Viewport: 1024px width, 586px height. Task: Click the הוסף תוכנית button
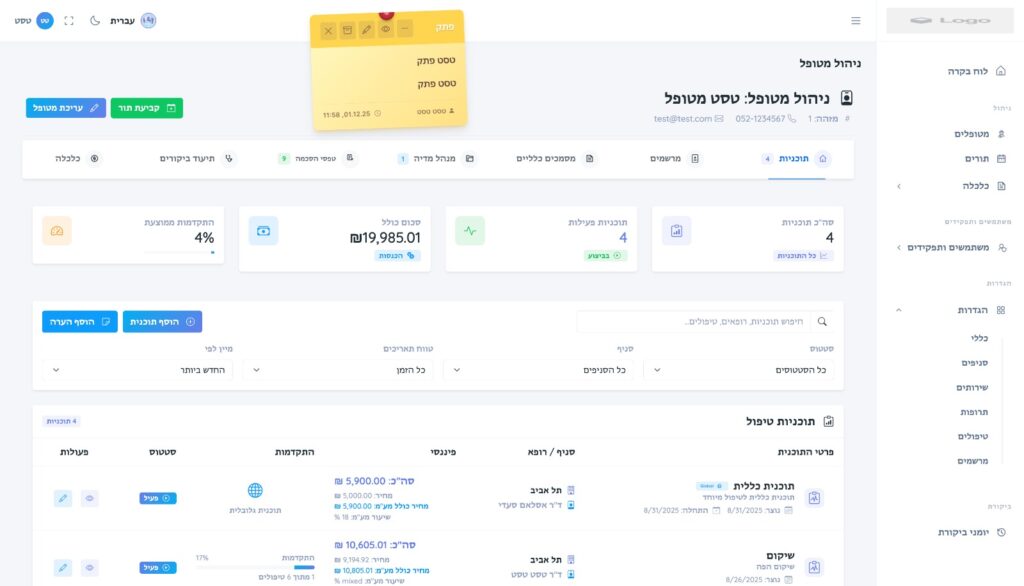[162, 321]
